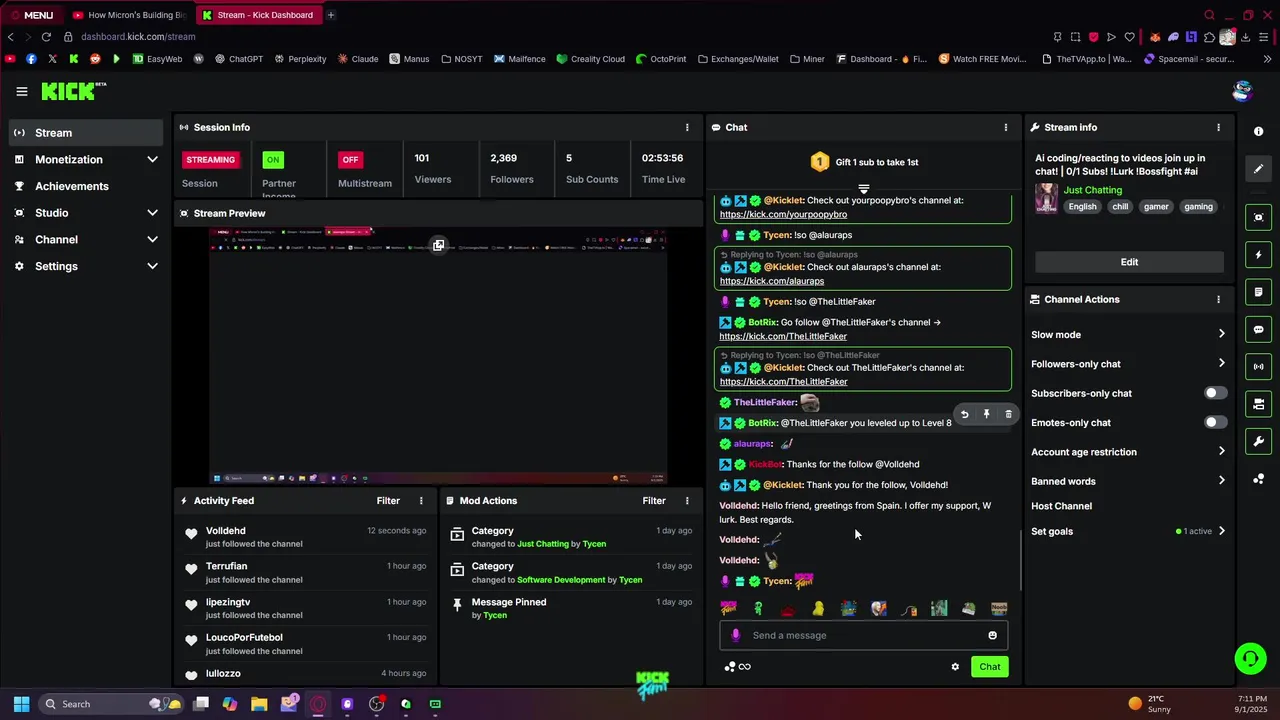This screenshot has width=1280, height=720.
Task: Open the Activity Feed three-dot menu
Action: [421, 500]
